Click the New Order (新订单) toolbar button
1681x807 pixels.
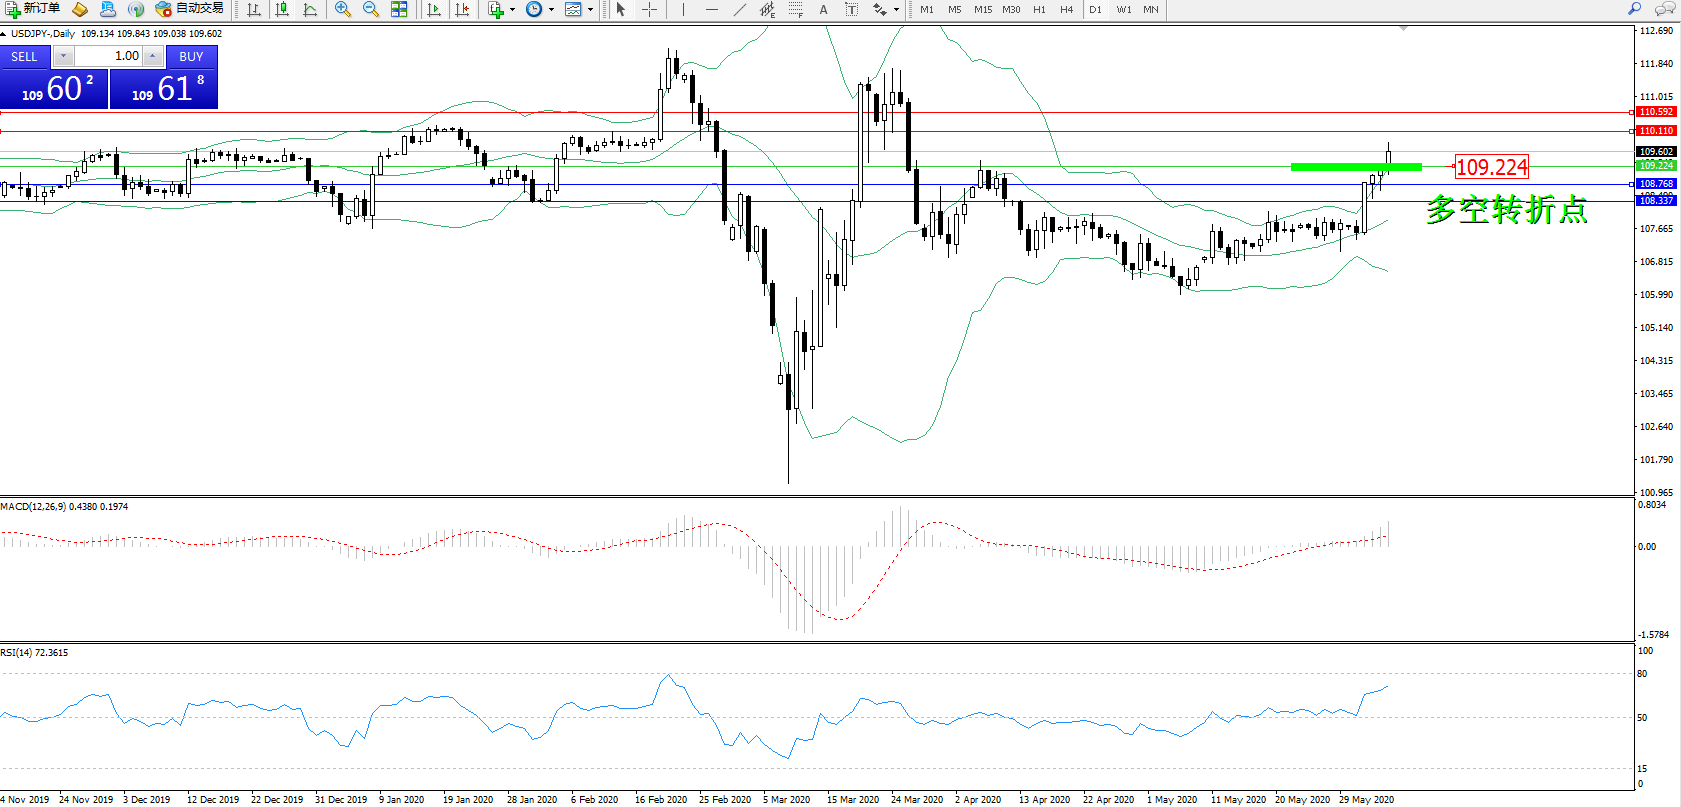coord(33,9)
